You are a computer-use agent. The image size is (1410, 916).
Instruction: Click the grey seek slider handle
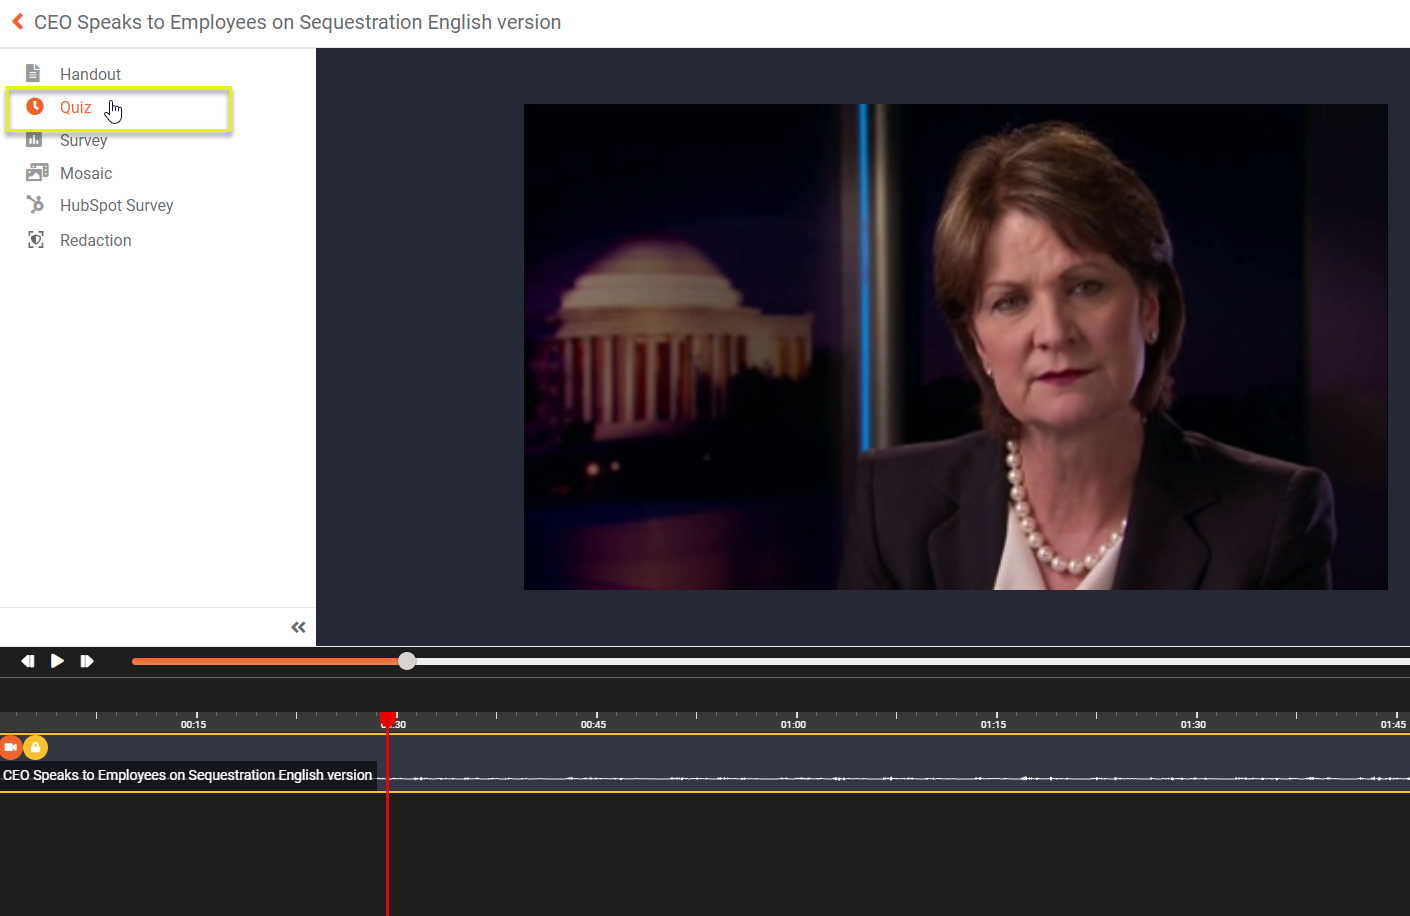(x=407, y=661)
